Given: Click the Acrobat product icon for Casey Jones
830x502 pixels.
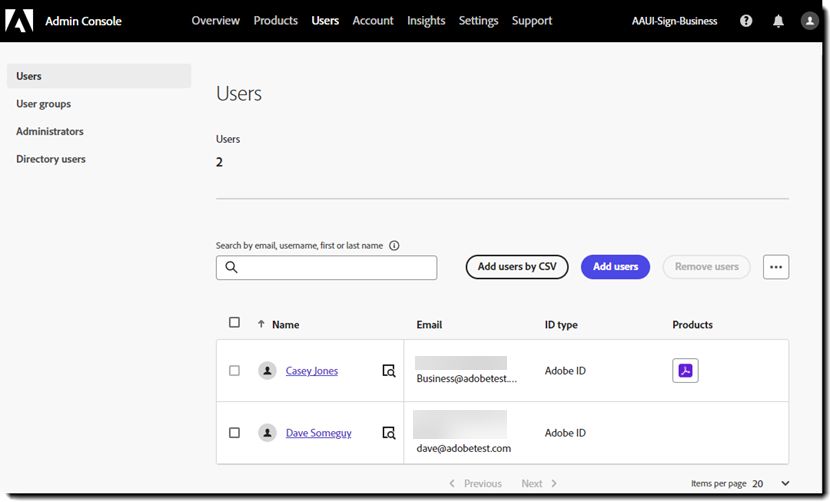Looking at the screenshot, I should 685,371.
